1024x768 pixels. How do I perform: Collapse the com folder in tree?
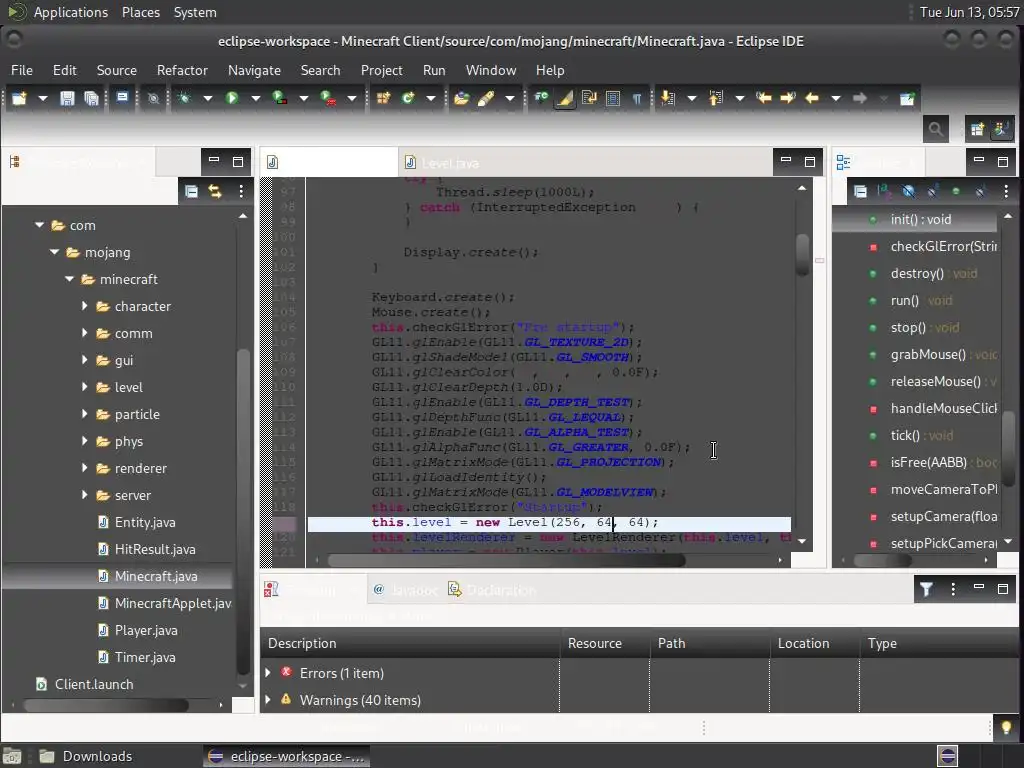tap(39, 225)
